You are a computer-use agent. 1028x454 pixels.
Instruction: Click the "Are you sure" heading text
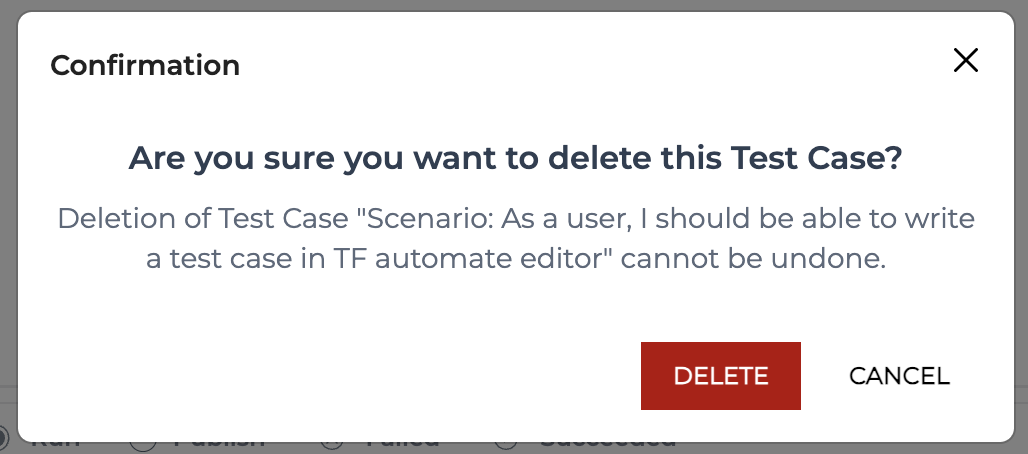(x=515, y=159)
